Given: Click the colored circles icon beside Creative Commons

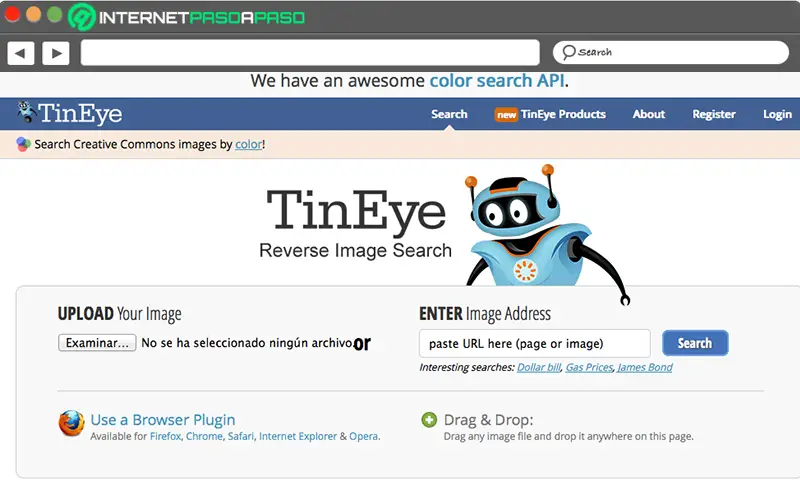Looking at the screenshot, I should (23, 144).
